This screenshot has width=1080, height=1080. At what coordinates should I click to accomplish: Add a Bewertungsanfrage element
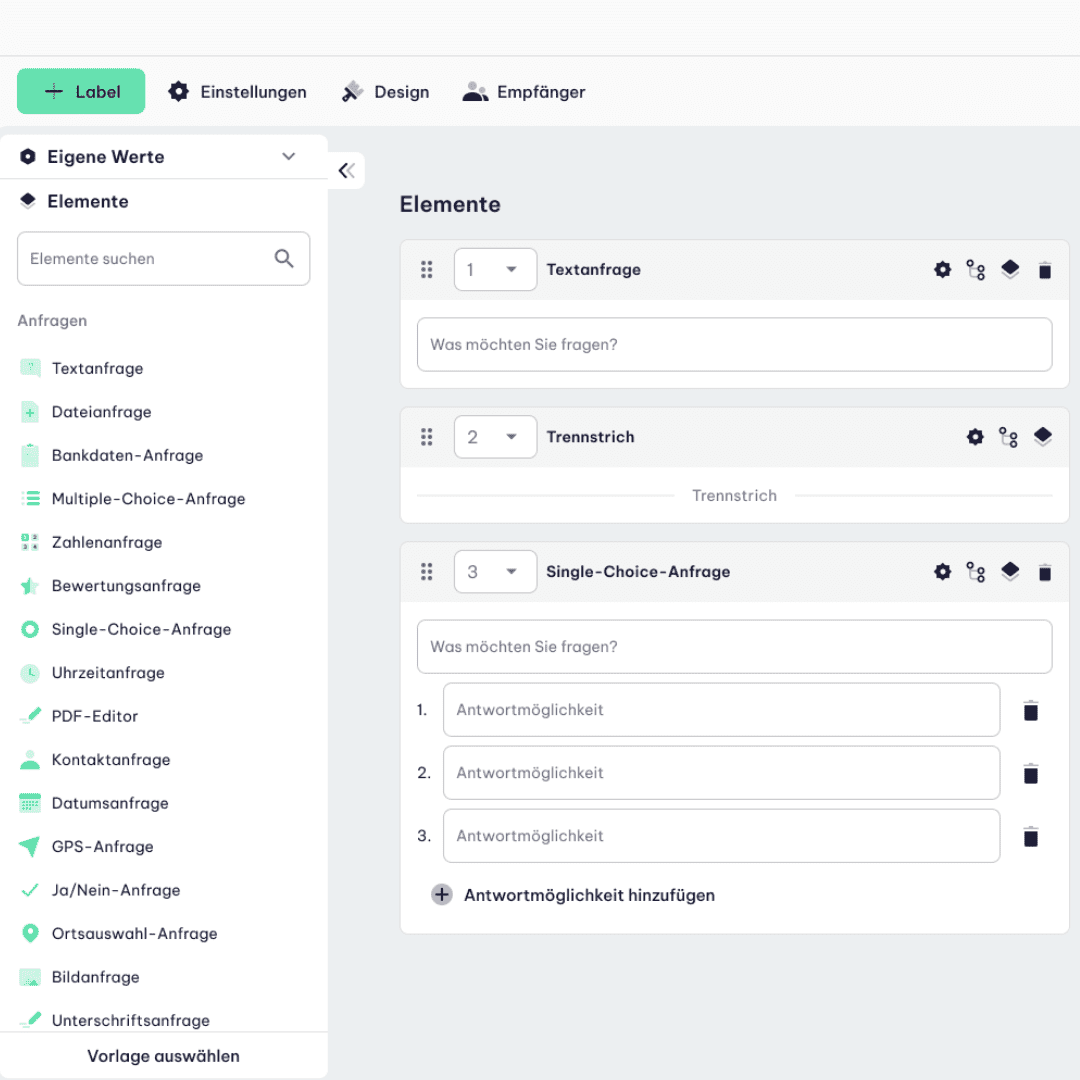tap(110, 585)
